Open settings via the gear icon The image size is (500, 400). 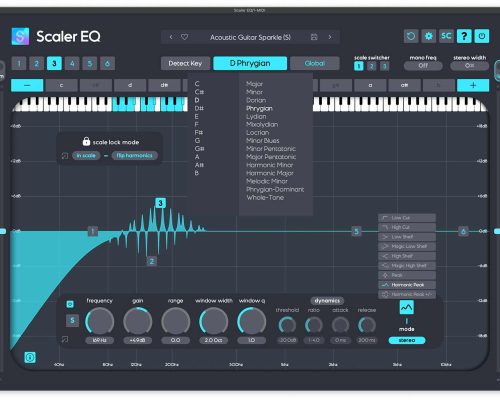[x=429, y=36]
